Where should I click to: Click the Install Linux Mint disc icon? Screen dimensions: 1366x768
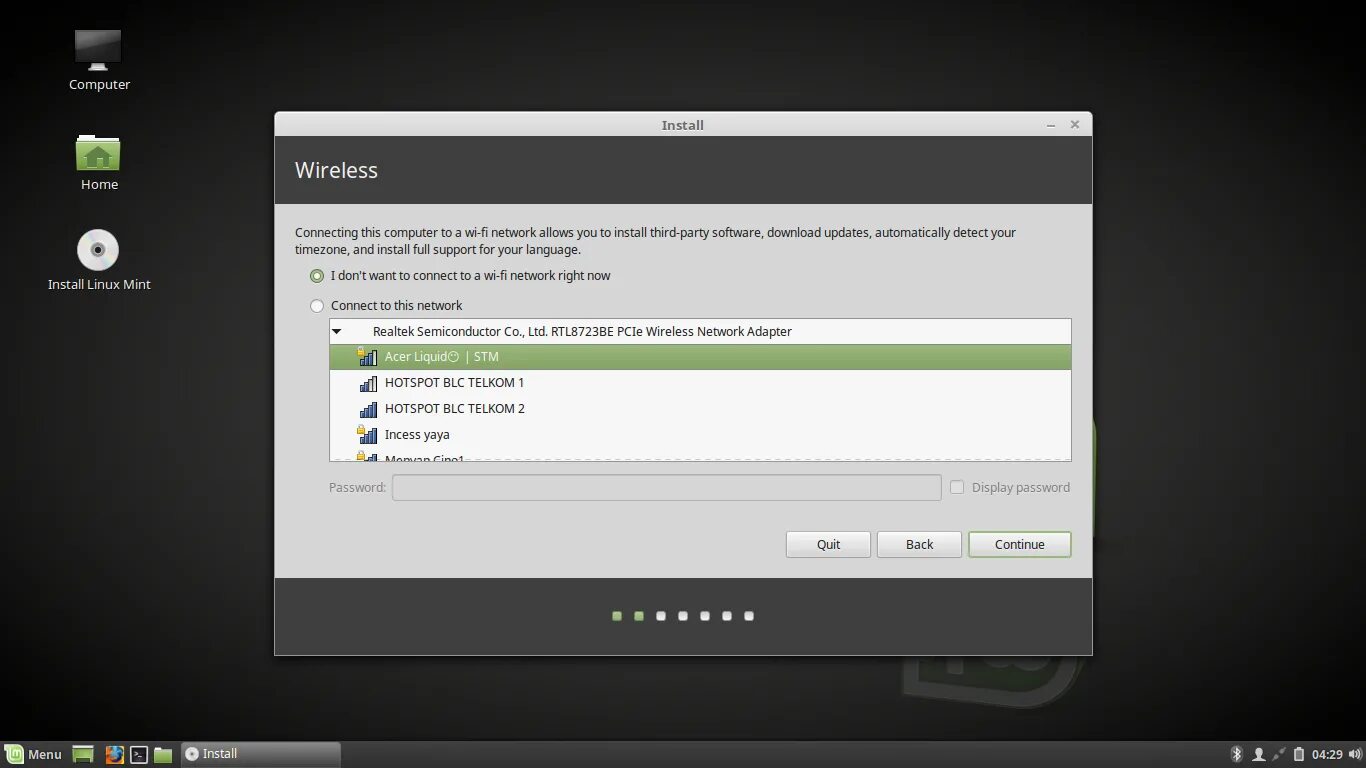pyautogui.click(x=98, y=250)
